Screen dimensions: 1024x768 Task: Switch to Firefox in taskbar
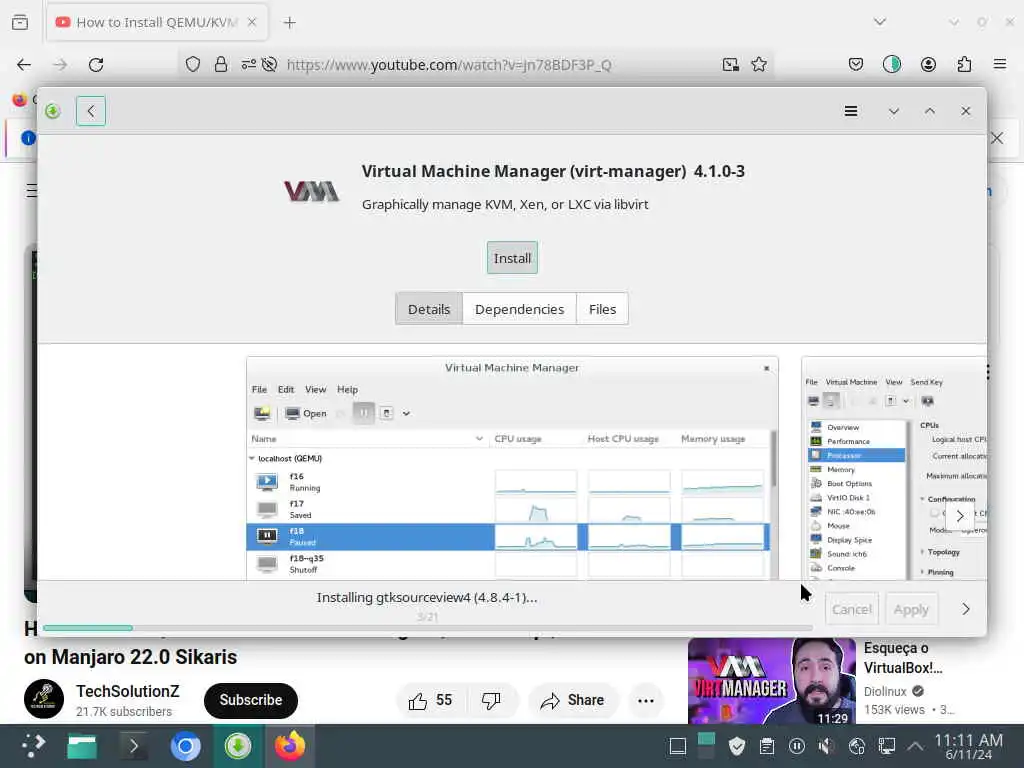(x=290, y=746)
